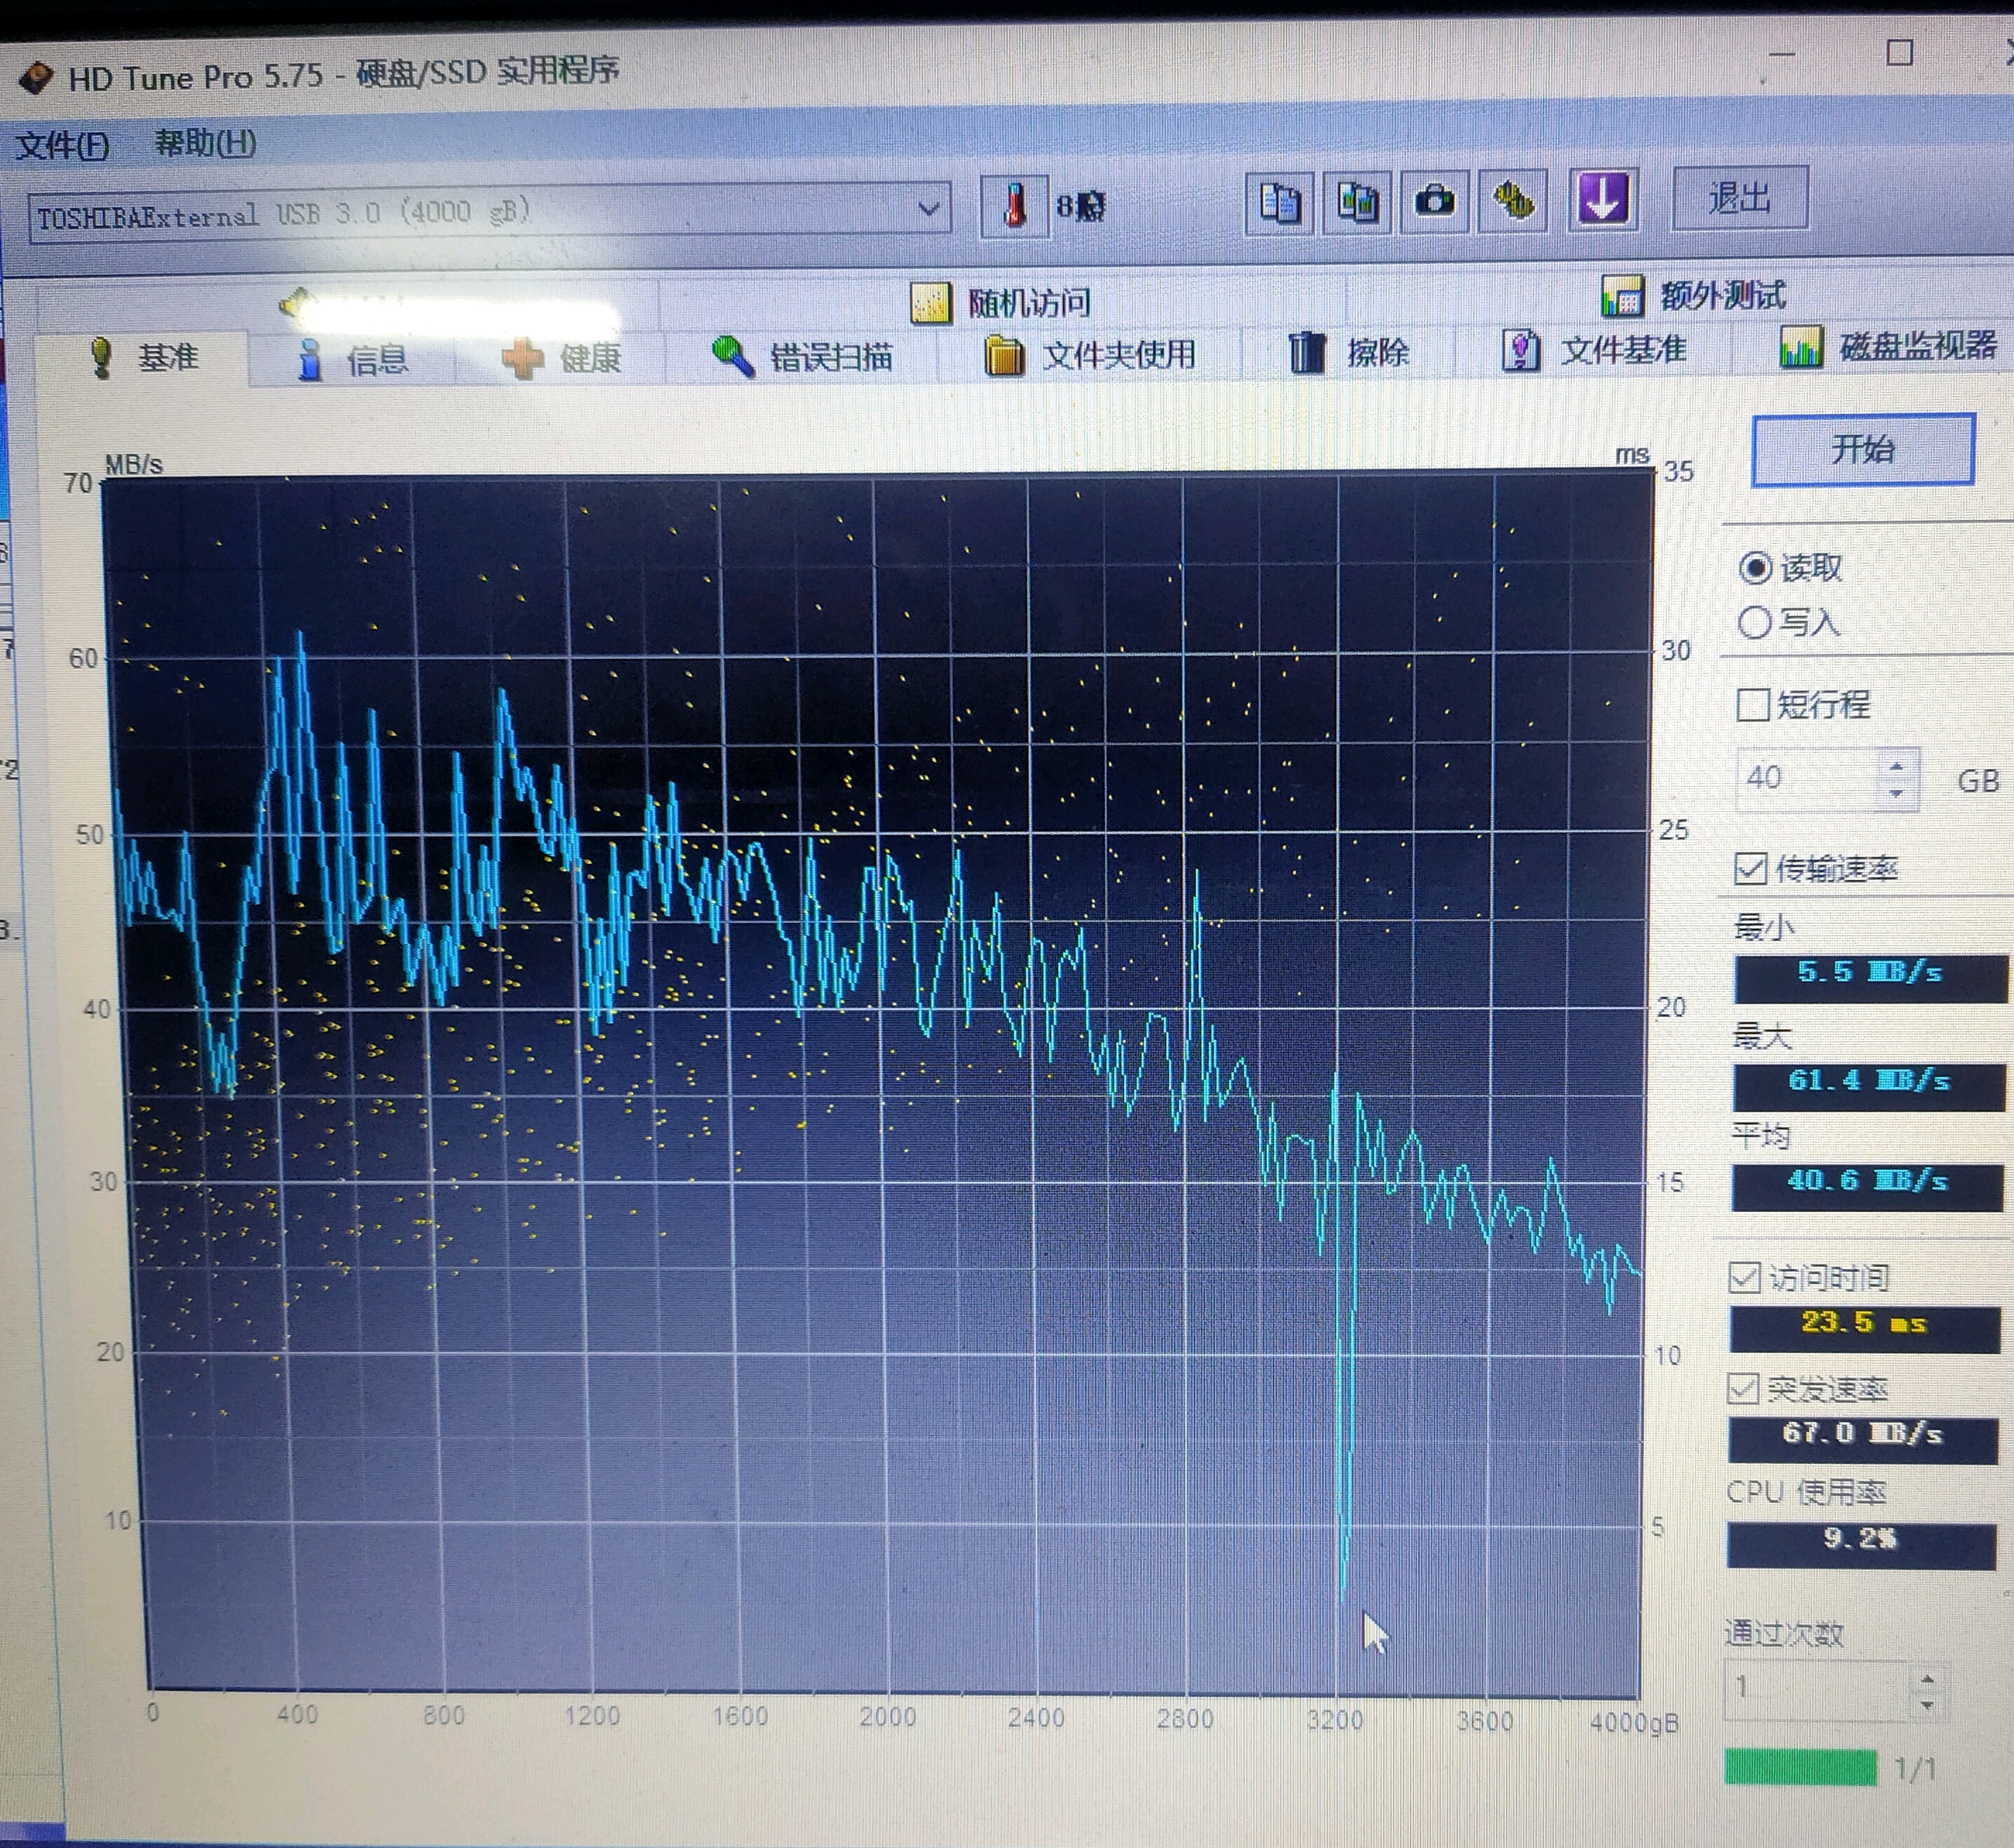
Task: Click the camera save screenshot icon
Action: tap(1435, 201)
